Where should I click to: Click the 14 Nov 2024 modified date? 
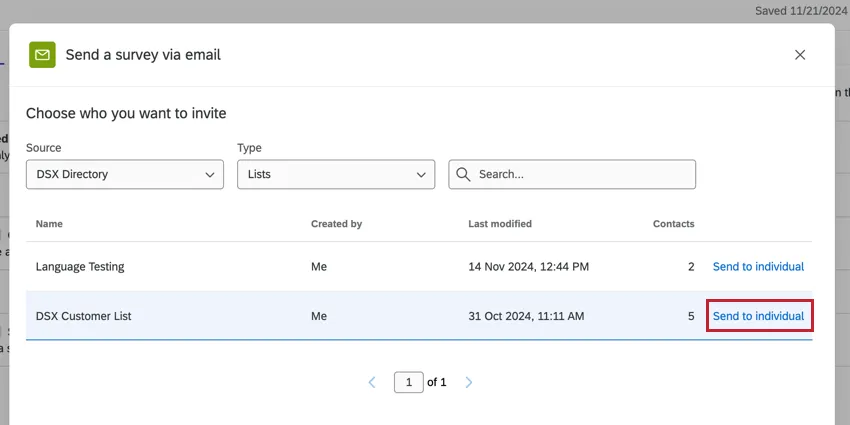(528, 267)
